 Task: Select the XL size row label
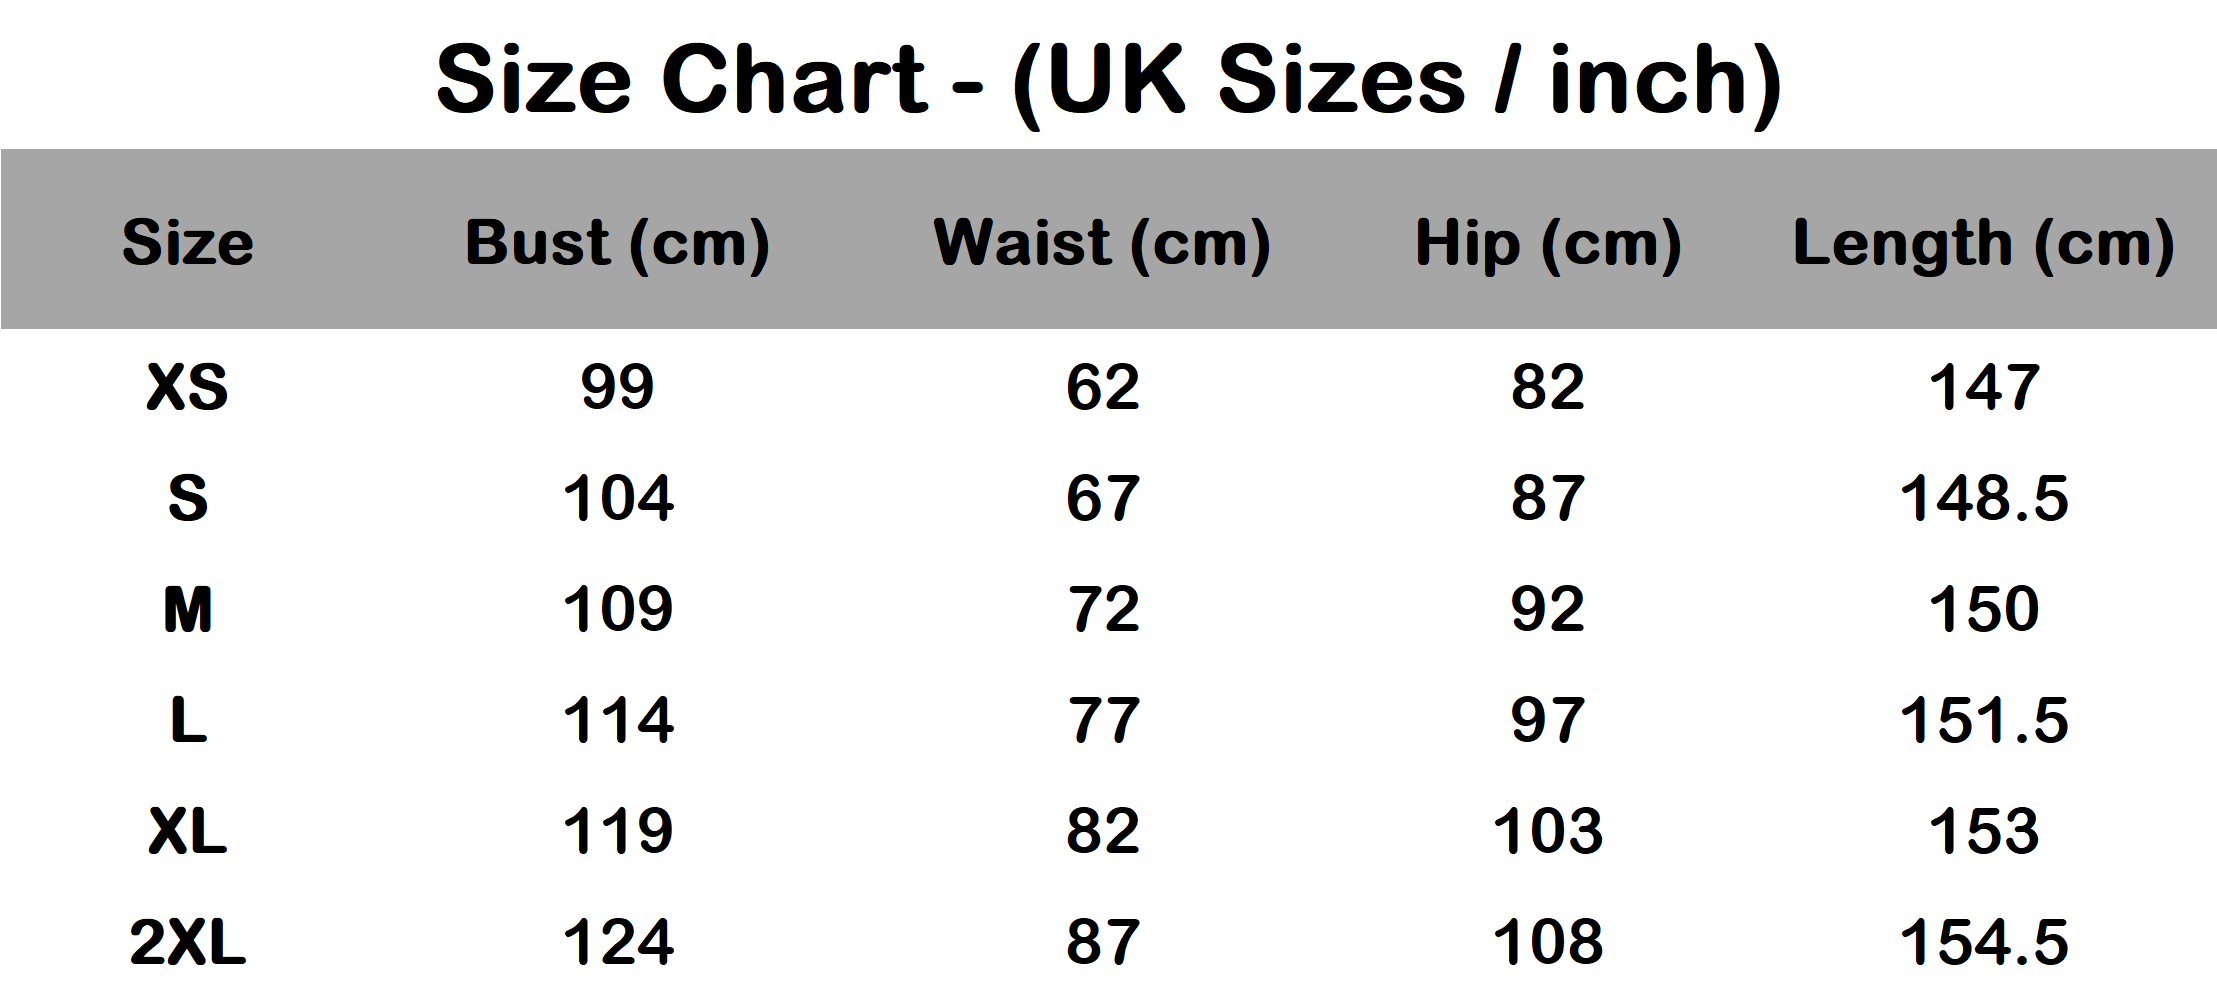click(188, 831)
